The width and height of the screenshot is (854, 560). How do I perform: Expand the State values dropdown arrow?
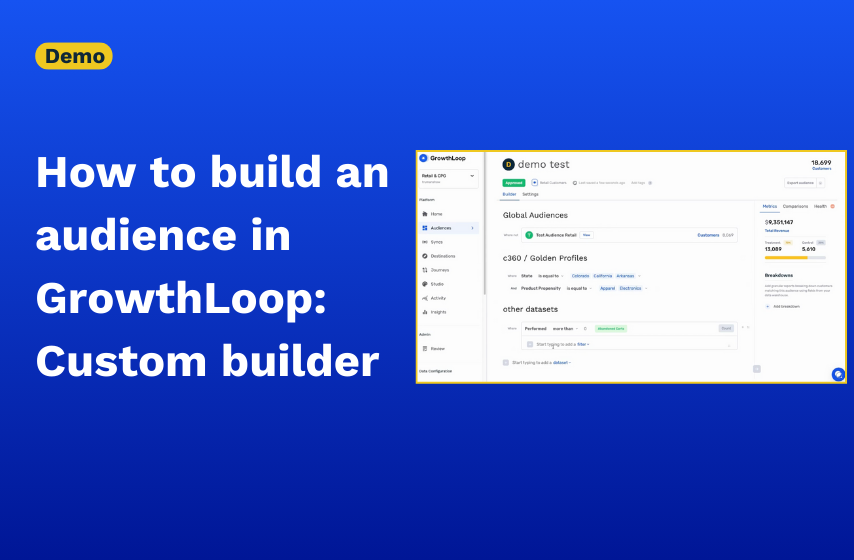639,276
